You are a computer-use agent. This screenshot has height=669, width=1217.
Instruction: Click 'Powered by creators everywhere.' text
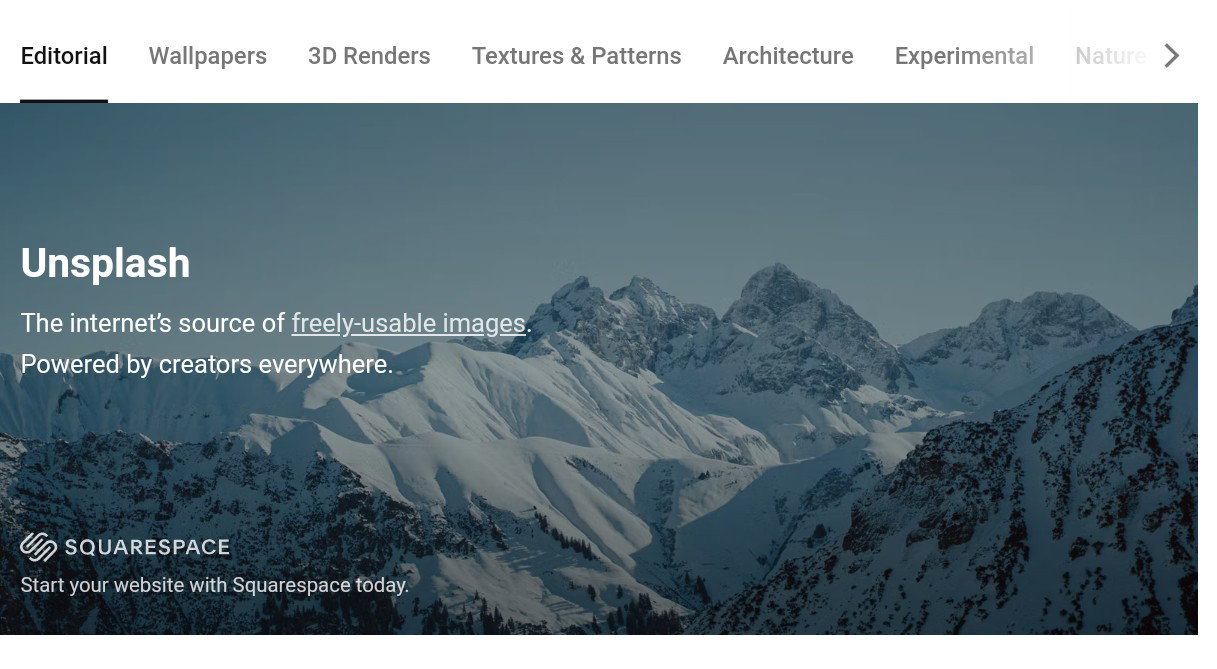click(x=207, y=364)
